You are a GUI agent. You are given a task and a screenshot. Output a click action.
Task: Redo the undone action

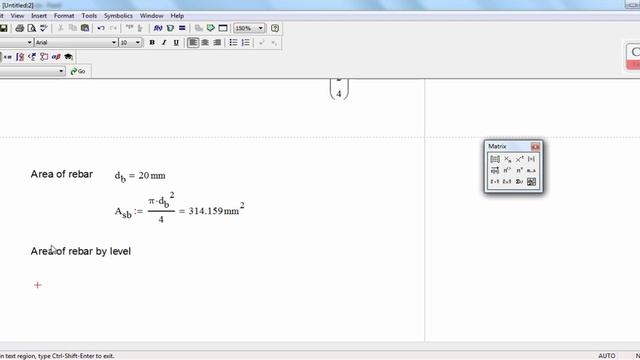113,28
